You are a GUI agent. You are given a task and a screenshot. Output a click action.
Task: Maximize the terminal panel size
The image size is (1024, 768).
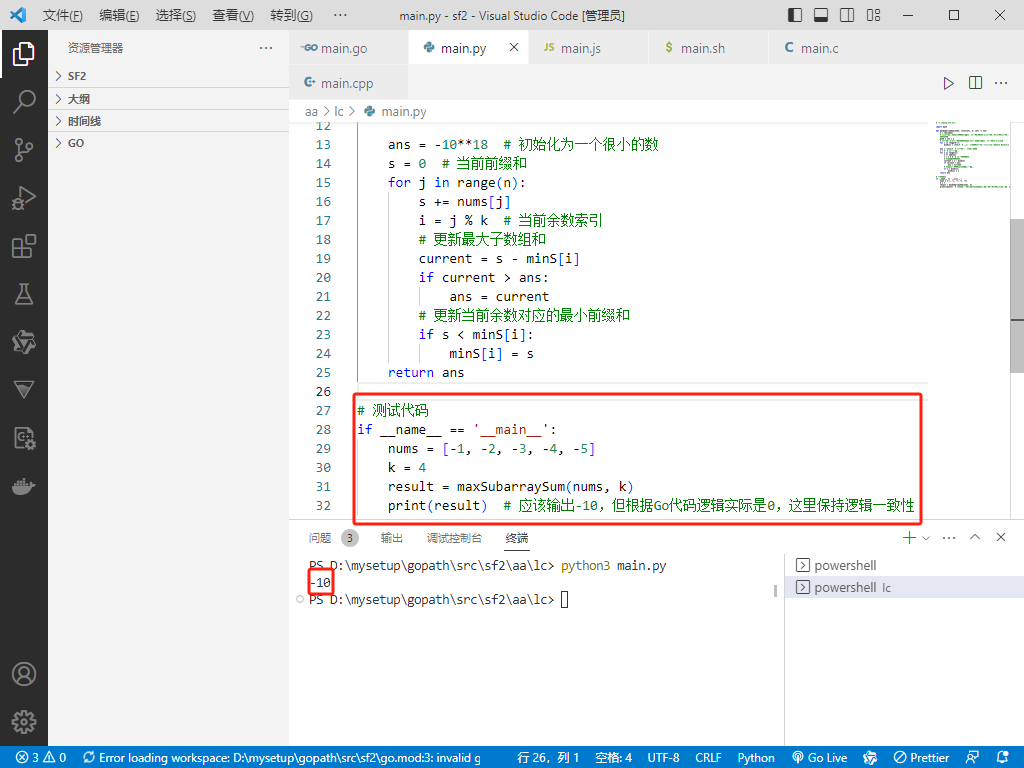coord(975,537)
